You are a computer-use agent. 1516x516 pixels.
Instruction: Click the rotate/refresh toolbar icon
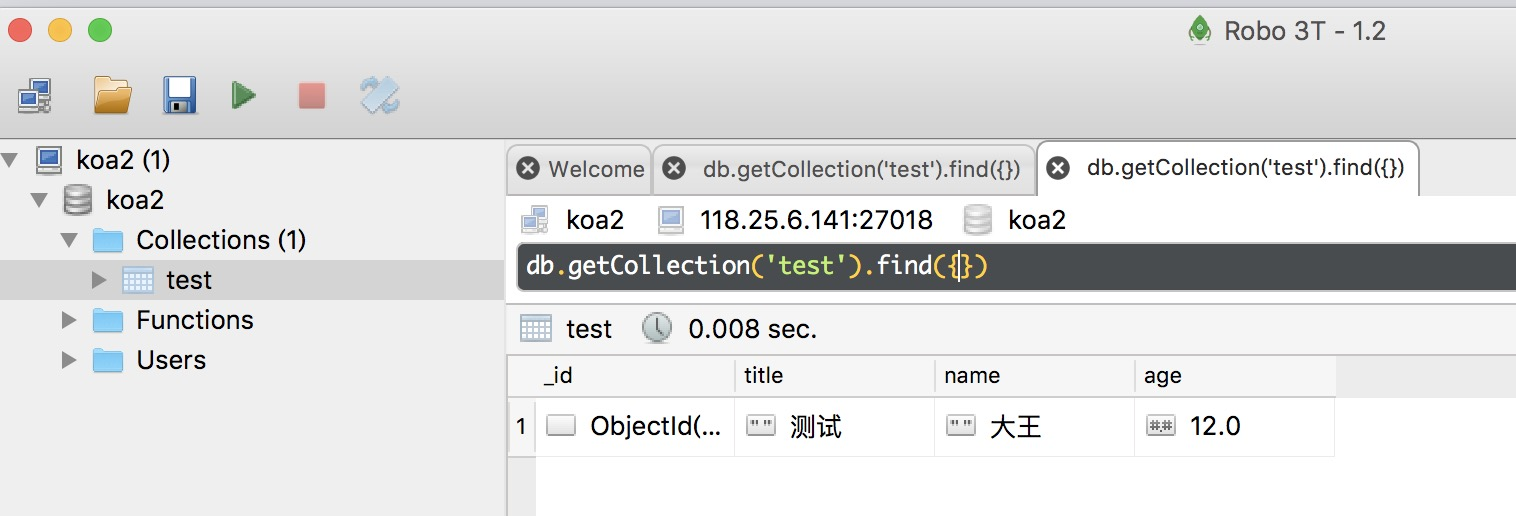click(x=380, y=96)
